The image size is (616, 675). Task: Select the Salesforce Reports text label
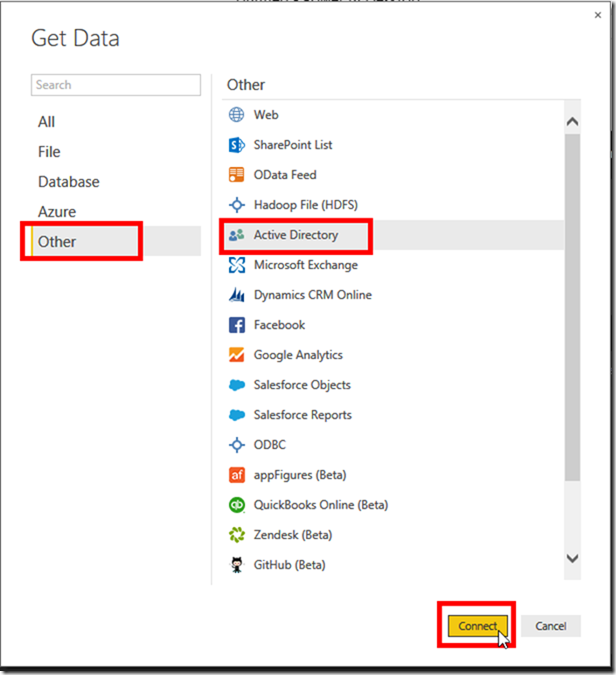pos(303,415)
